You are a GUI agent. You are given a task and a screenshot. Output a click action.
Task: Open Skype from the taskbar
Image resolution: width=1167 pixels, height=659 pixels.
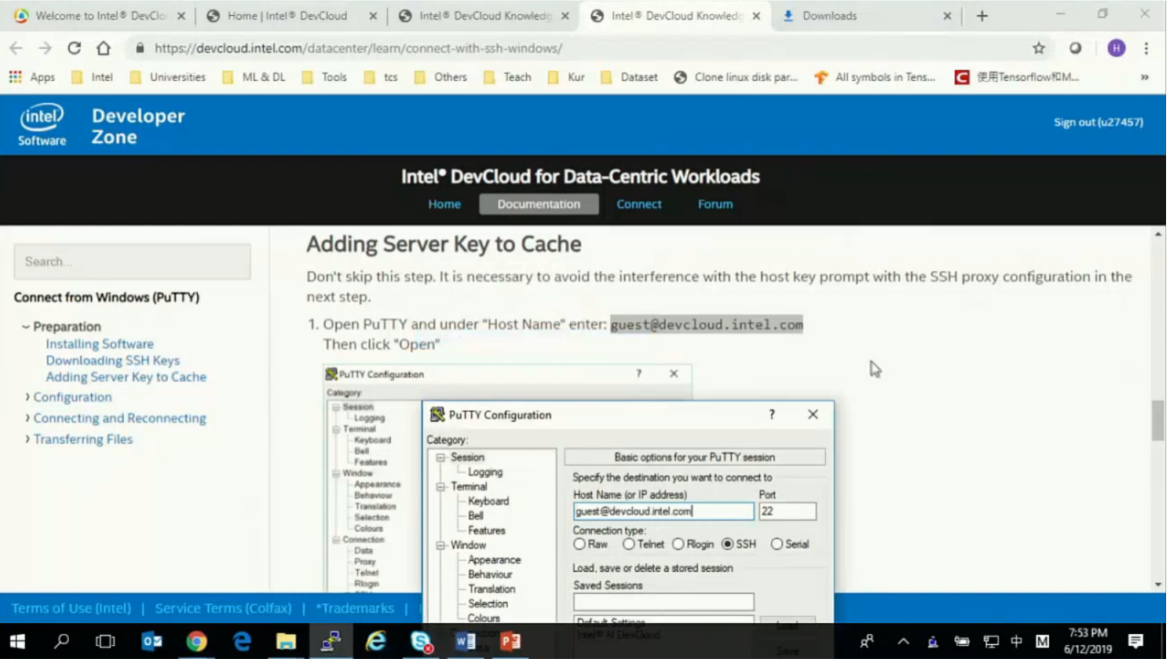421,641
